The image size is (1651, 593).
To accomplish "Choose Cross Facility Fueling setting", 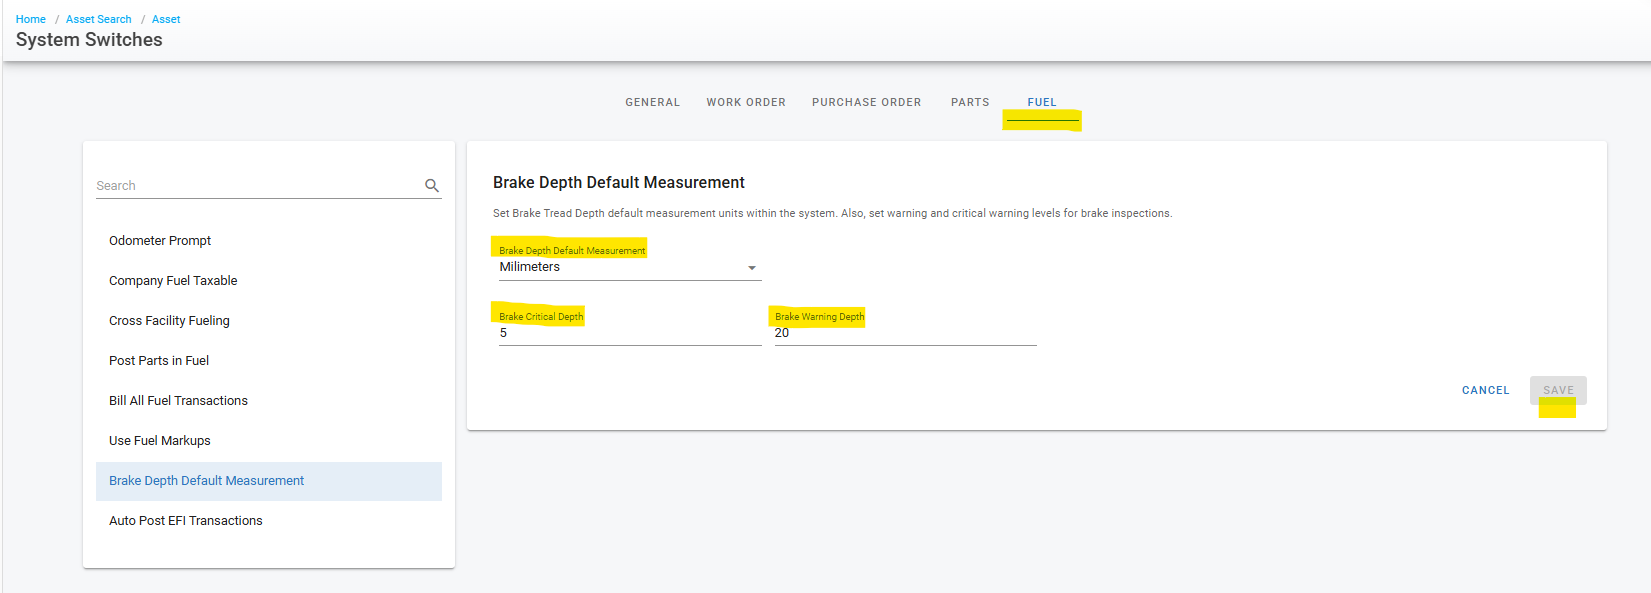I will (169, 321).
